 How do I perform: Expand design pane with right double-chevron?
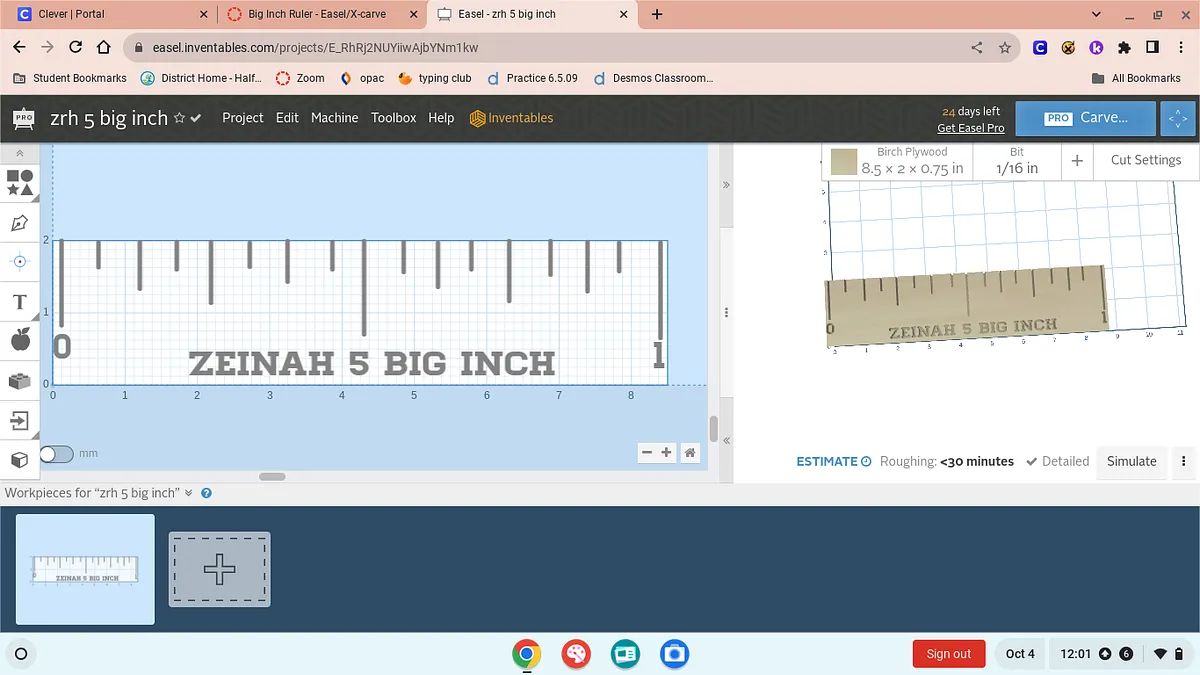click(726, 185)
